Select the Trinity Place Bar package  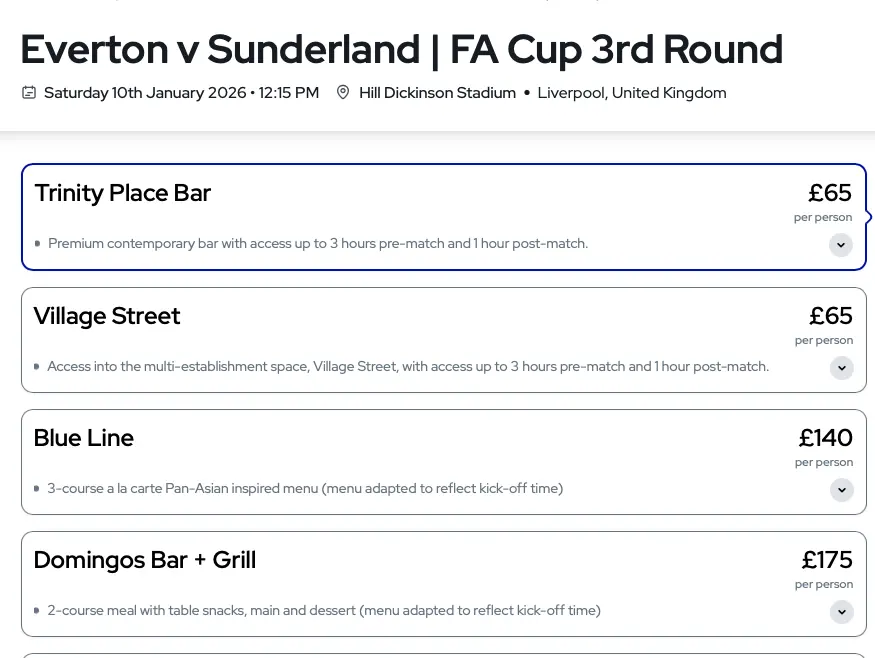[x=123, y=193]
